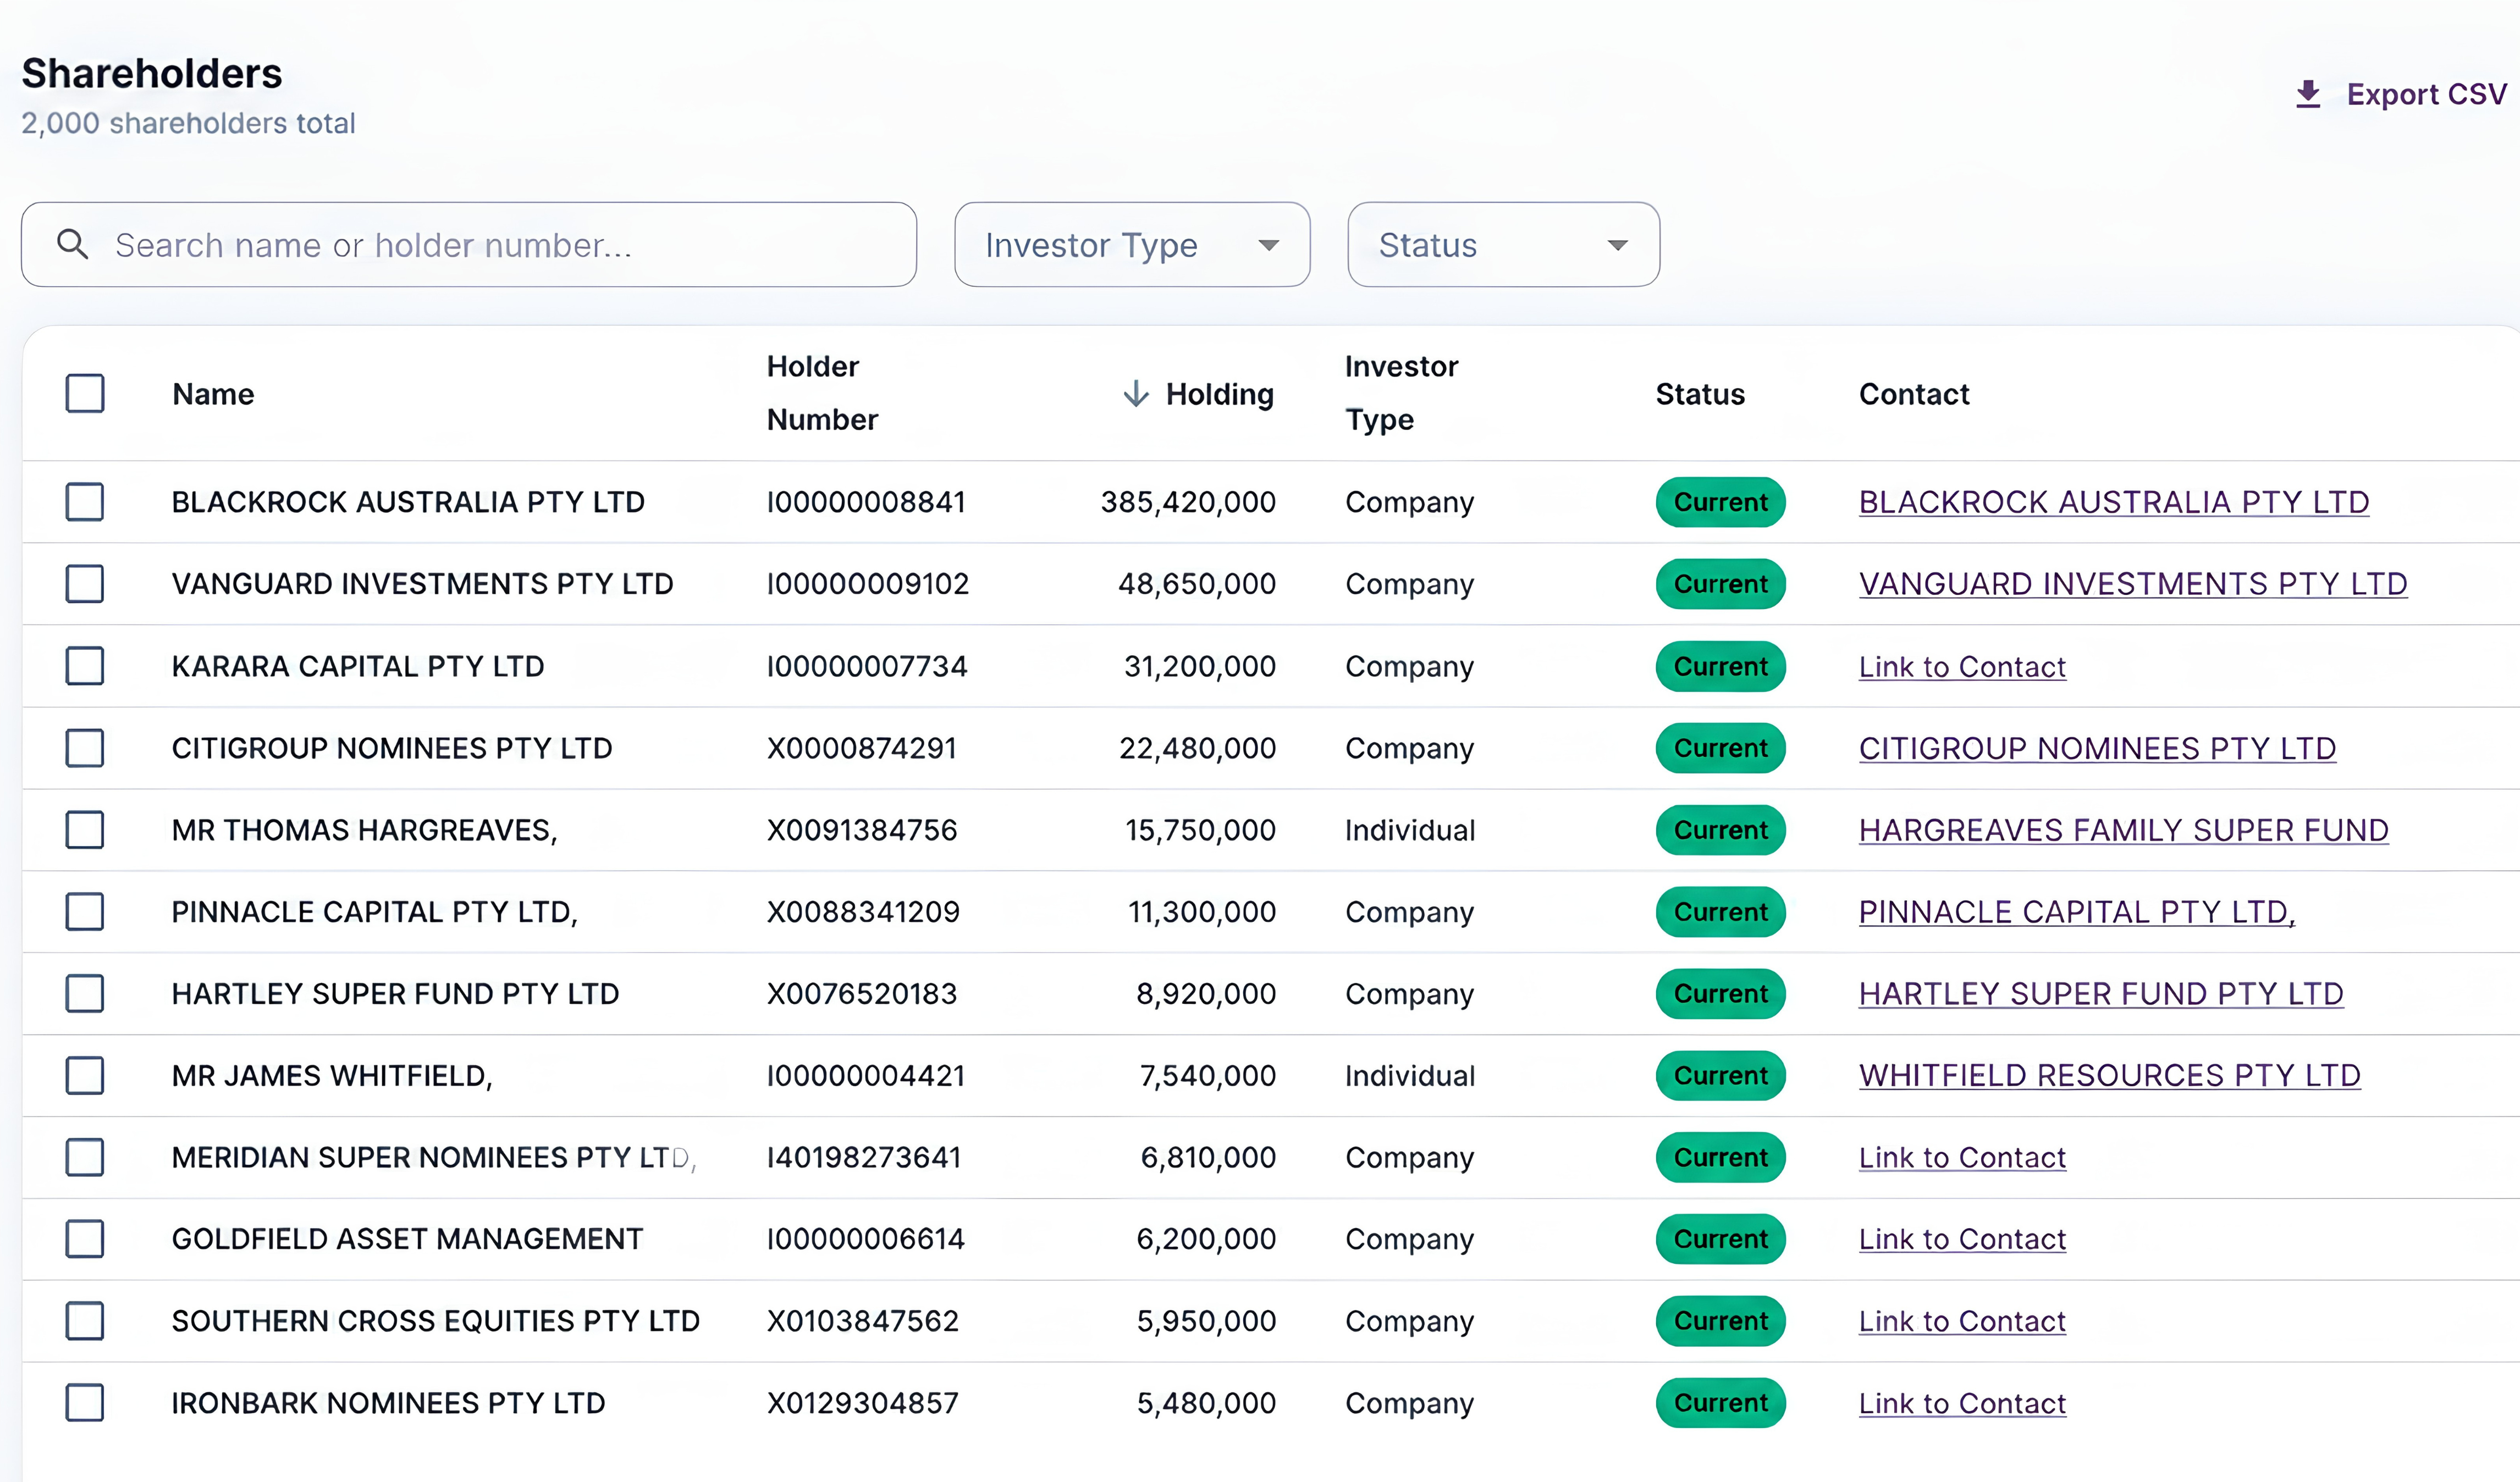This screenshot has height=1482, width=2520.
Task: Sort by the Status column header
Action: pyautogui.click(x=1700, y=394)
